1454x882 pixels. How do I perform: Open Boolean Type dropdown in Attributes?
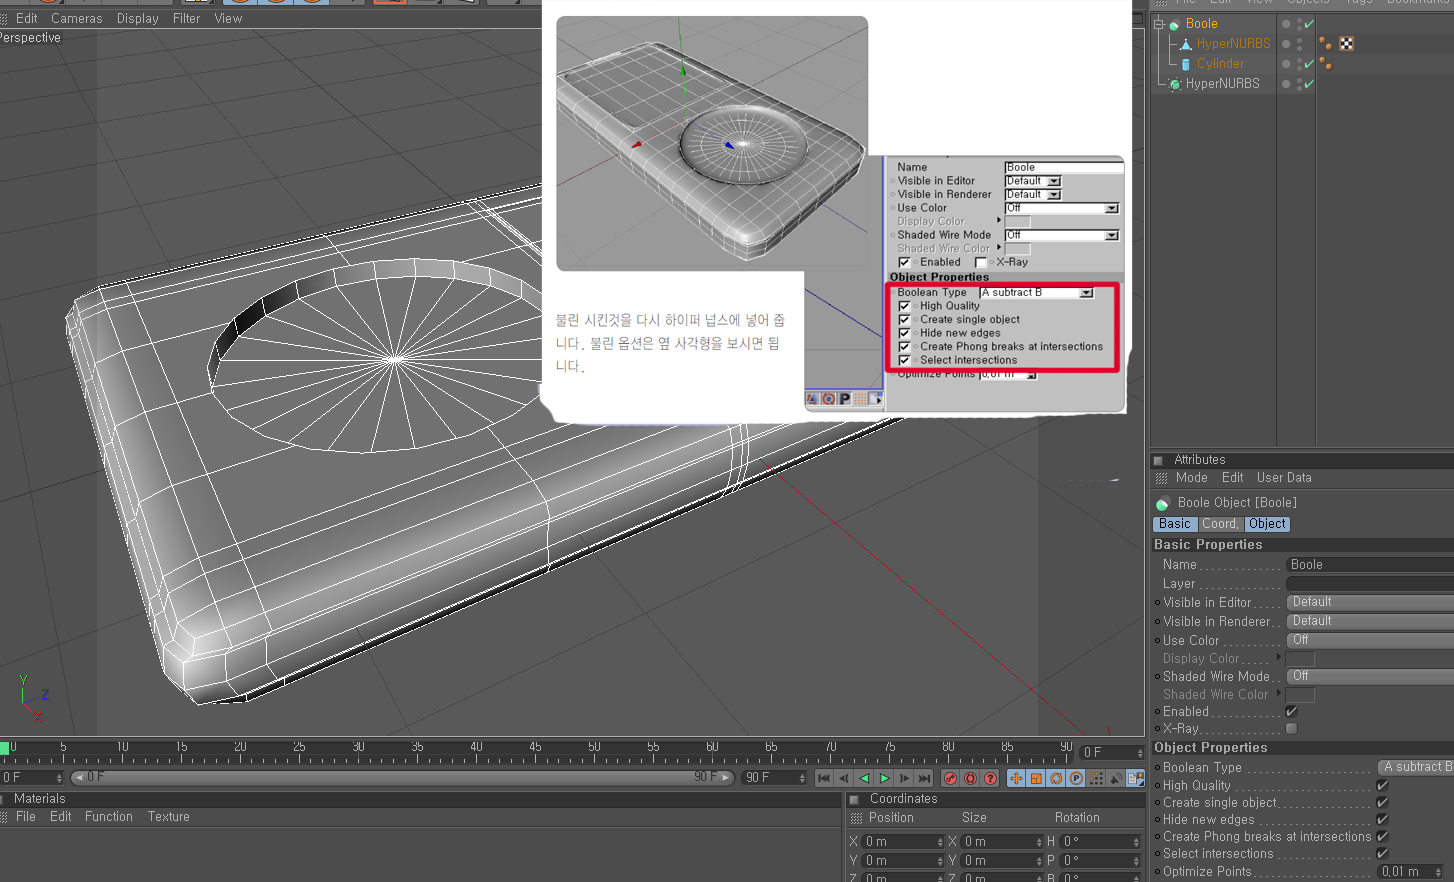[x=1416, y=767]
